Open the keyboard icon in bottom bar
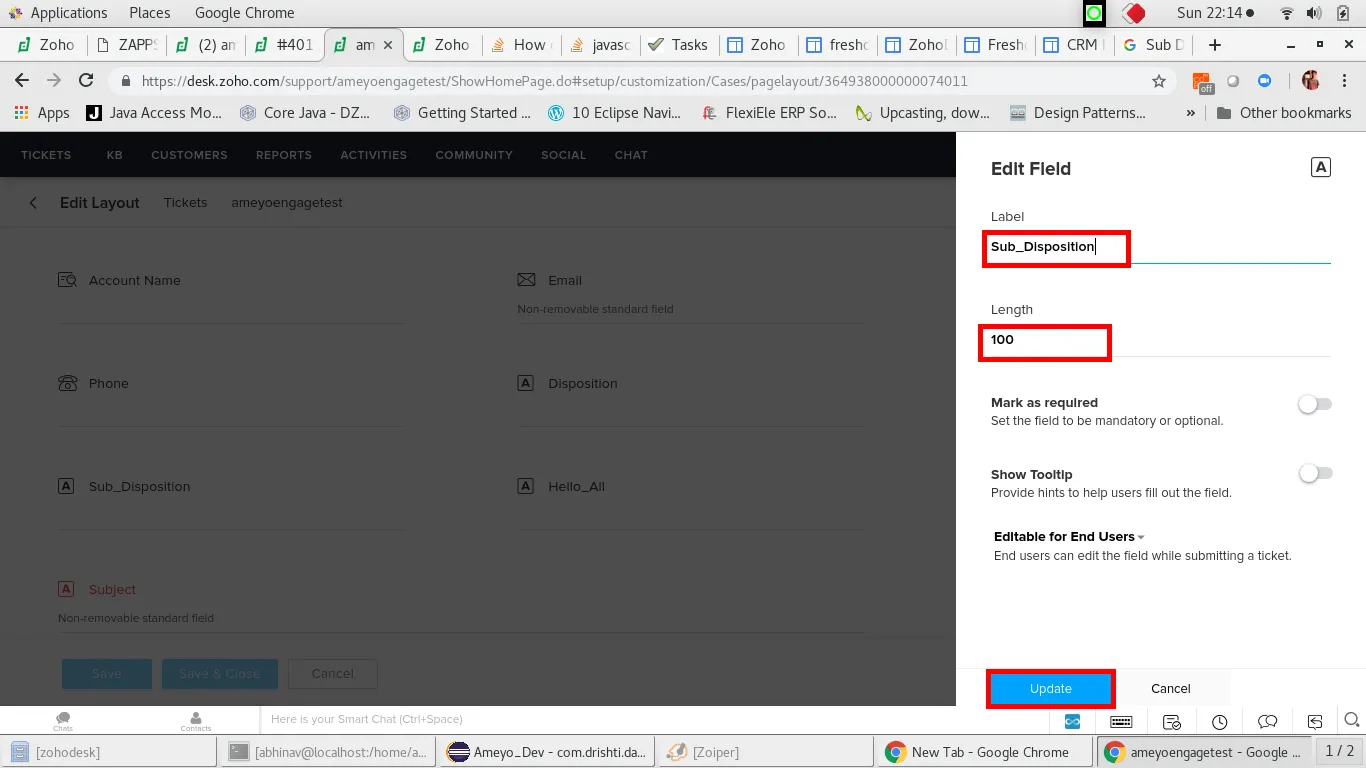This screenshot has width=1366, height=768. [x=1121, y=721]
